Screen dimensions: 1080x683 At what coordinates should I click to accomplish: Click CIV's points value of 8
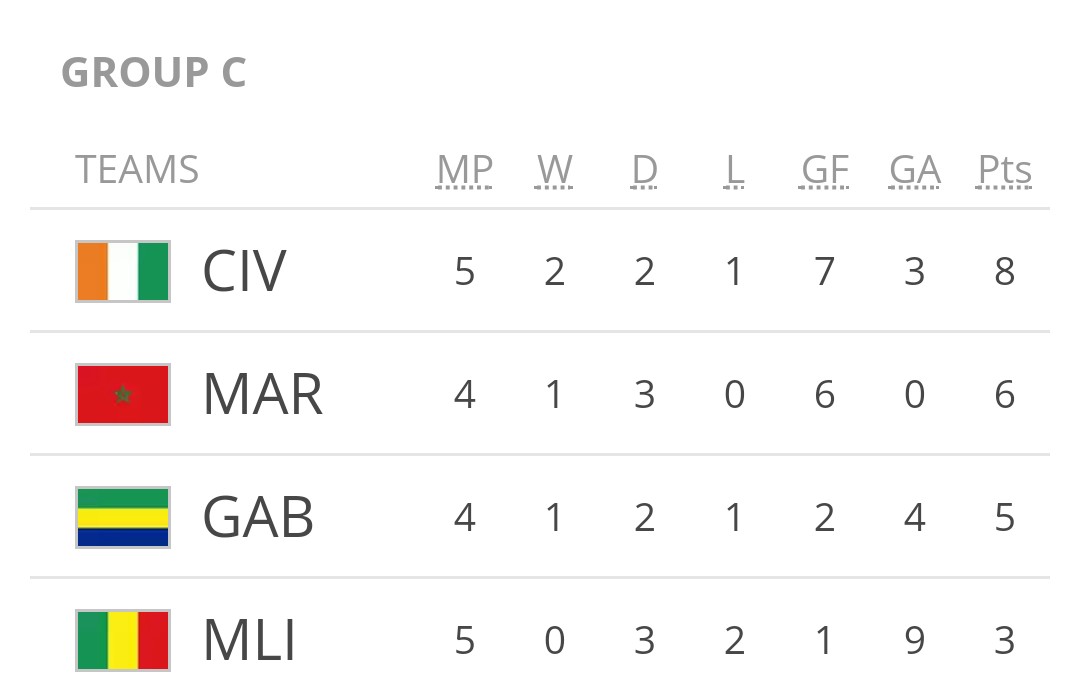point(1005,271)
